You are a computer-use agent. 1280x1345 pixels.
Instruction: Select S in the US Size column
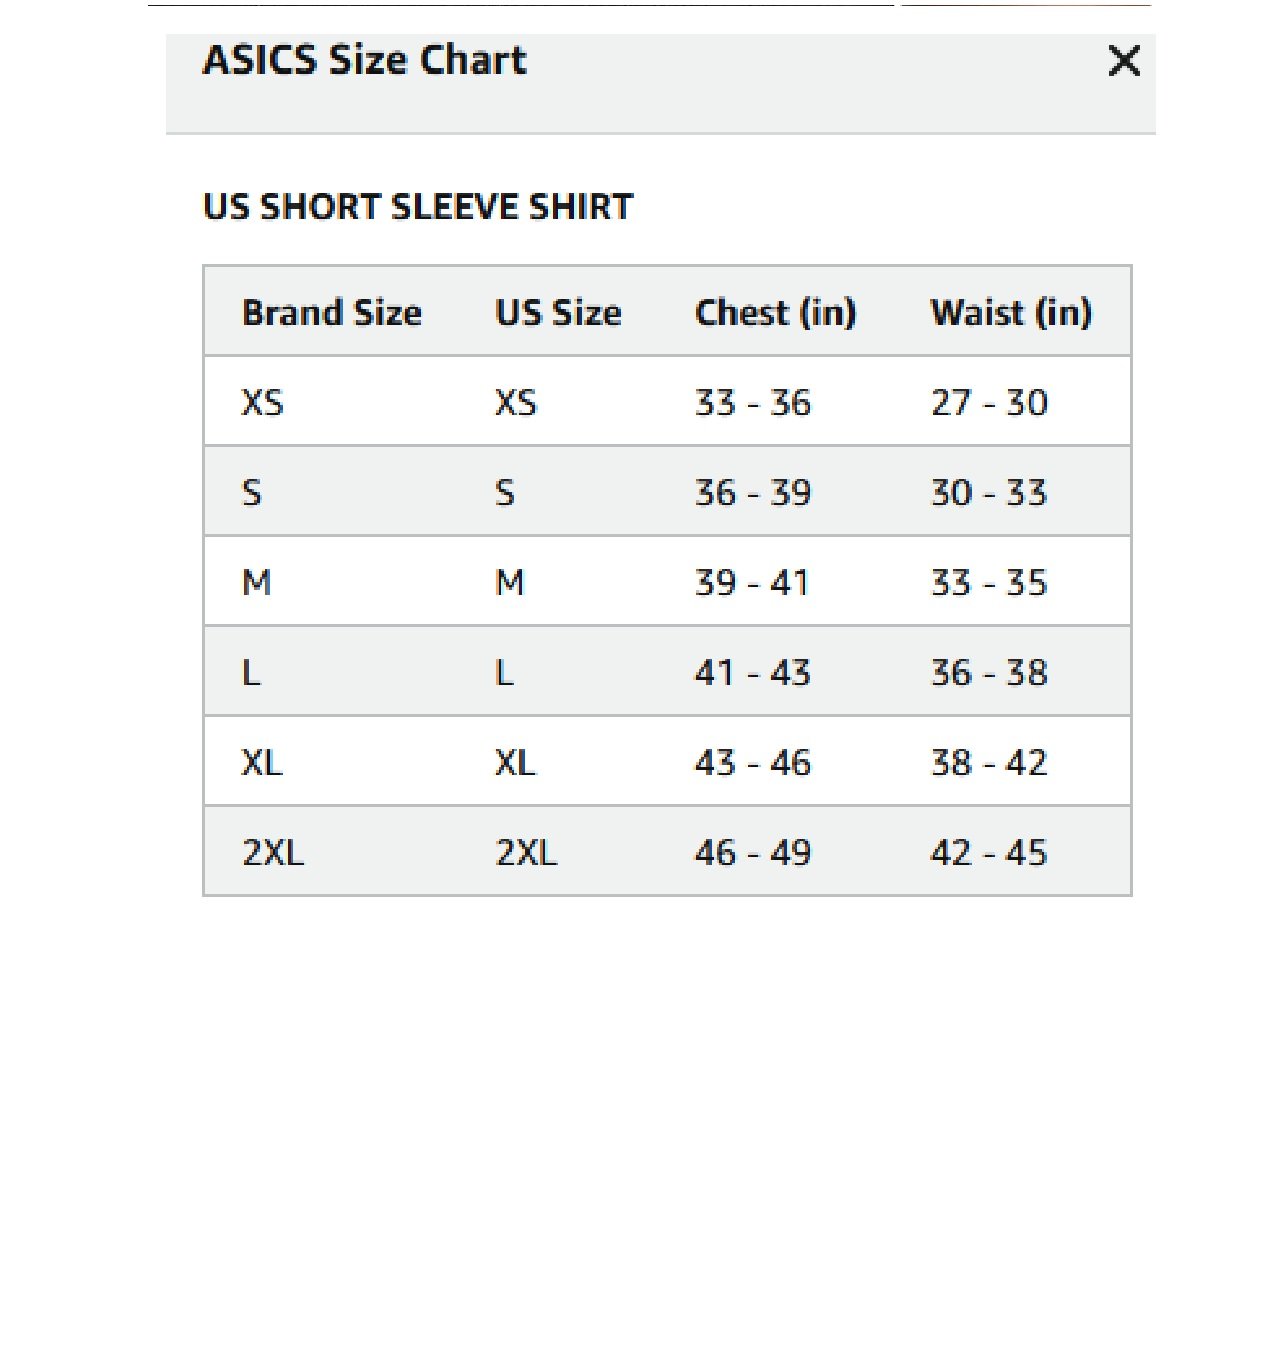[x=505, y=492]
